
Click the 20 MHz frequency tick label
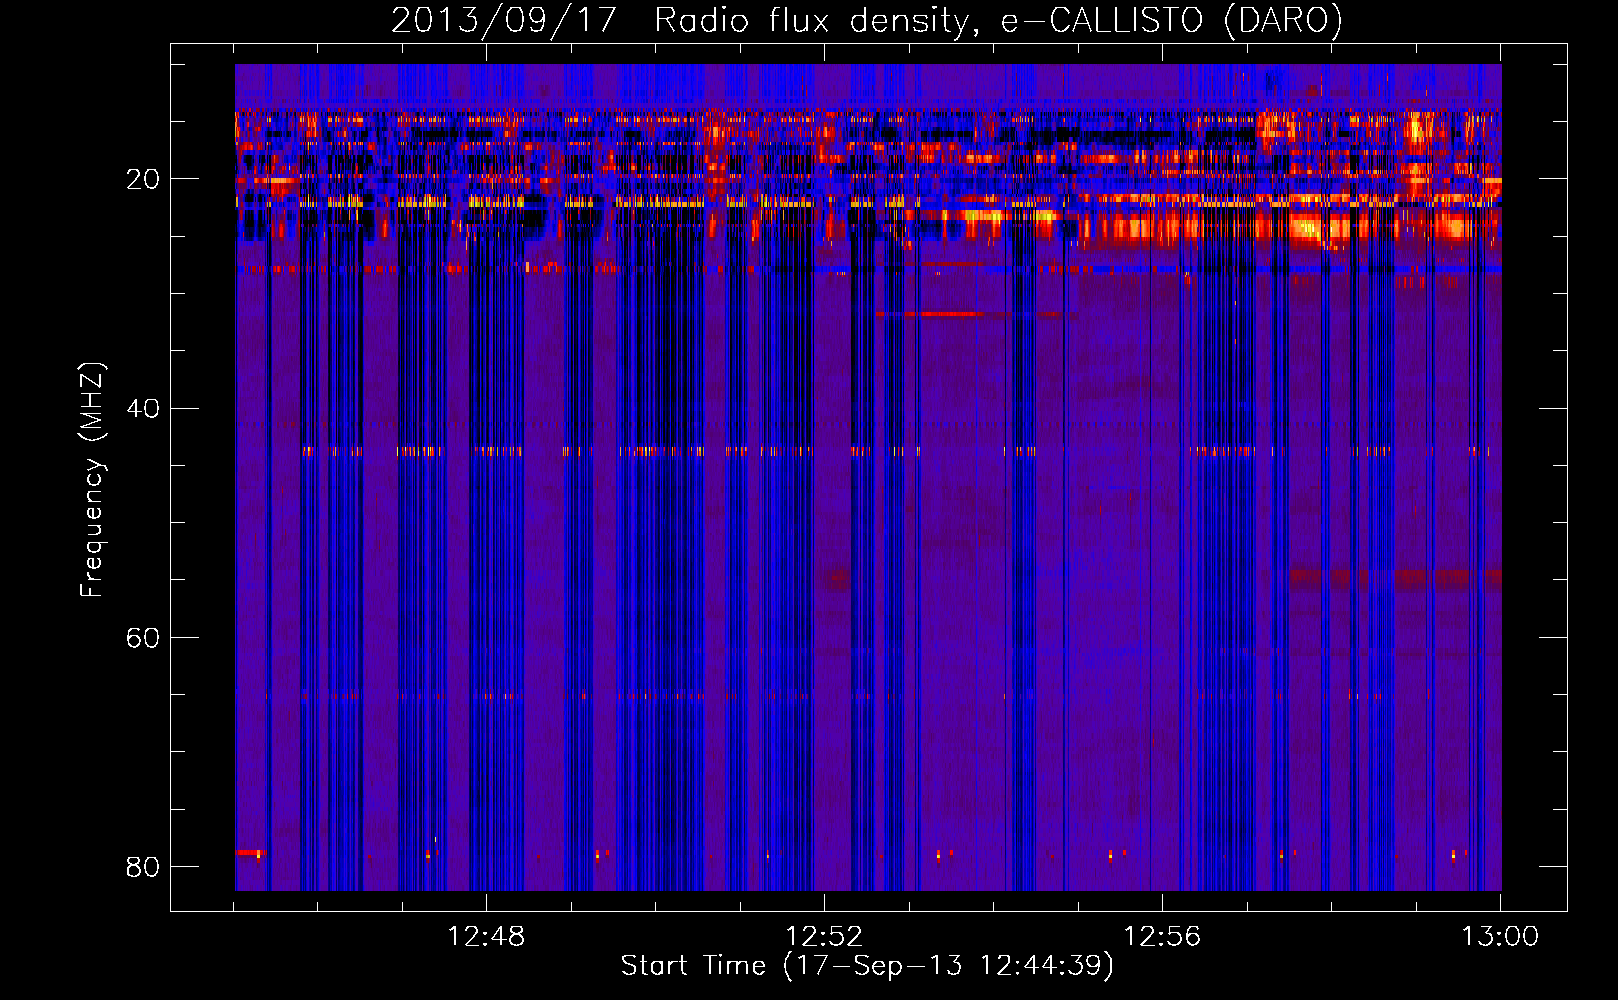click(x=143, y=179)
